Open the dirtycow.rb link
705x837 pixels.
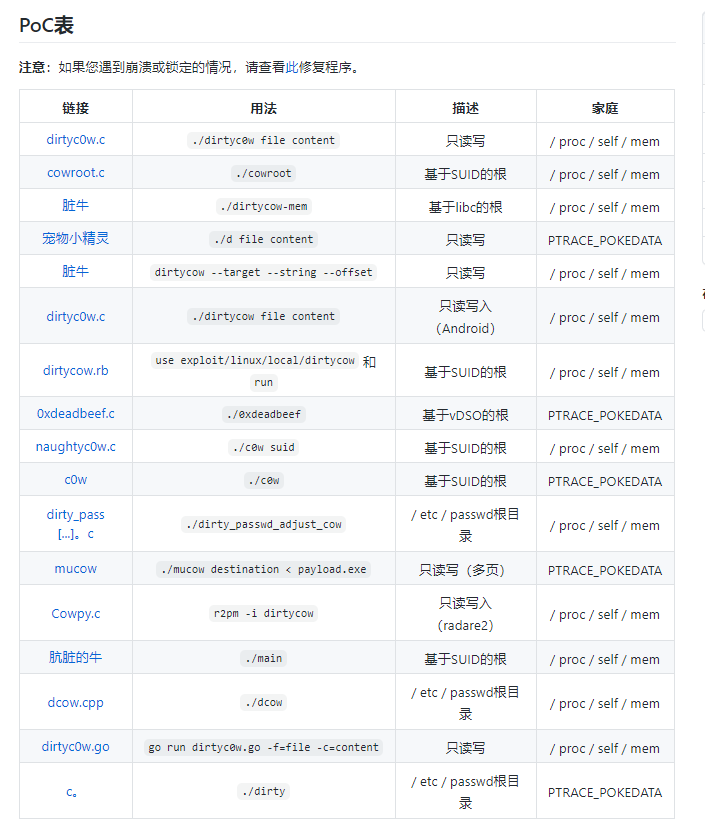click(76, 370)
